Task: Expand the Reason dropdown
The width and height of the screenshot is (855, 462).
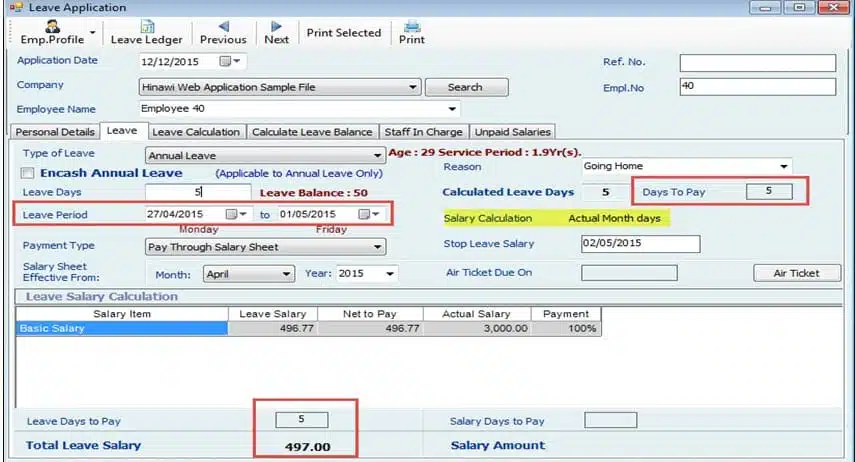Action: (x=783, y=167)
